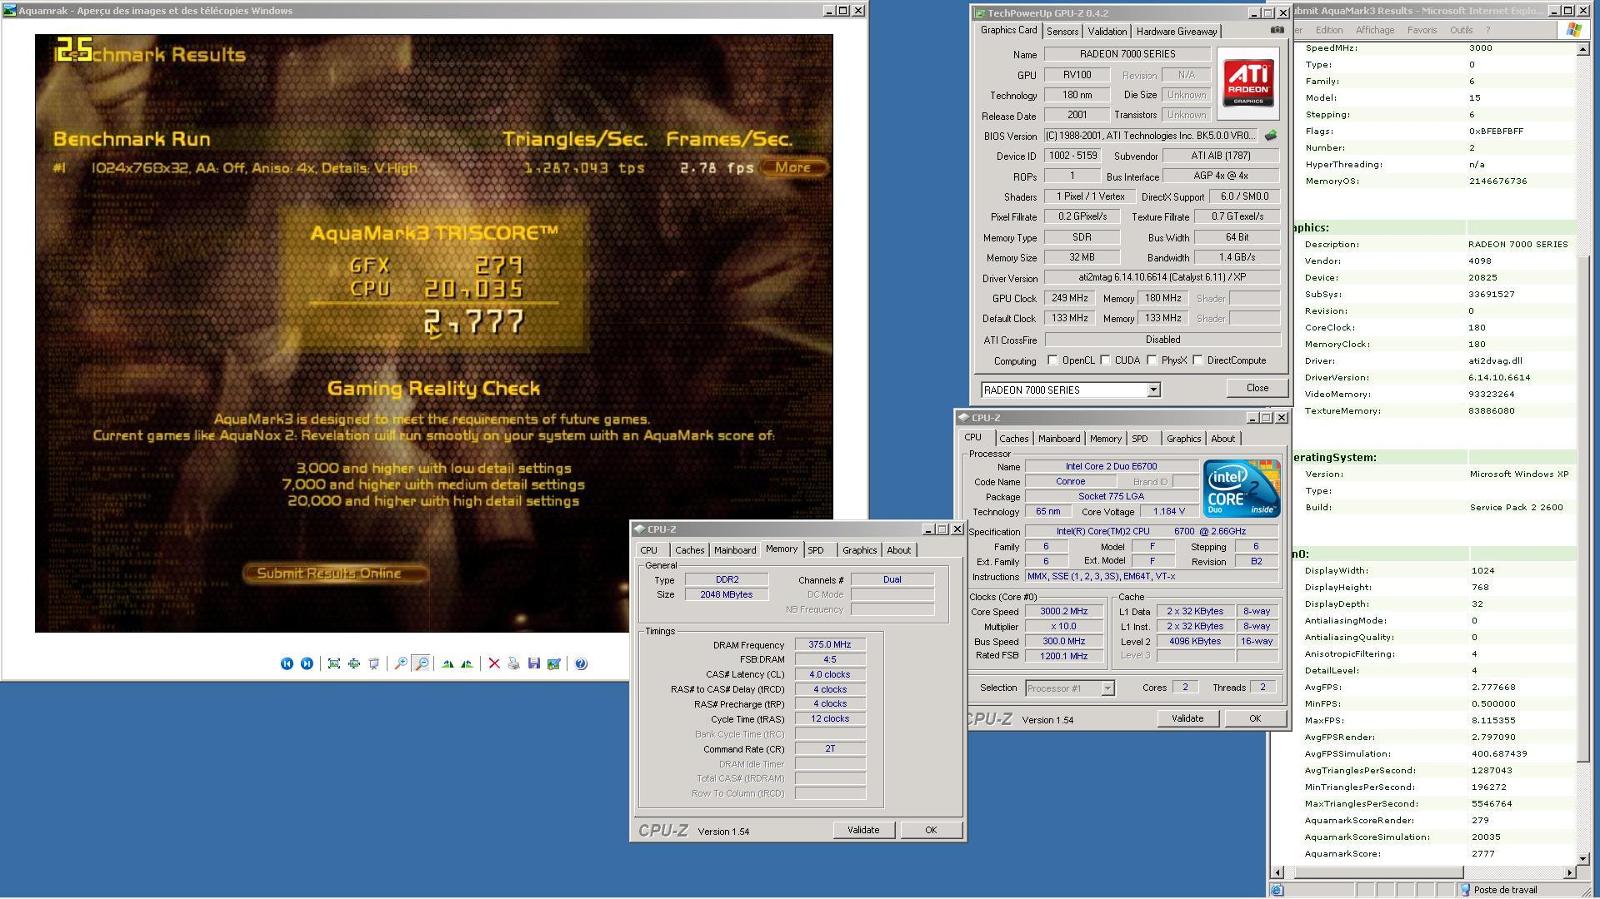
Task: Click the ATI Radeon logo in GPU-Z
Action: point(1249,84)
